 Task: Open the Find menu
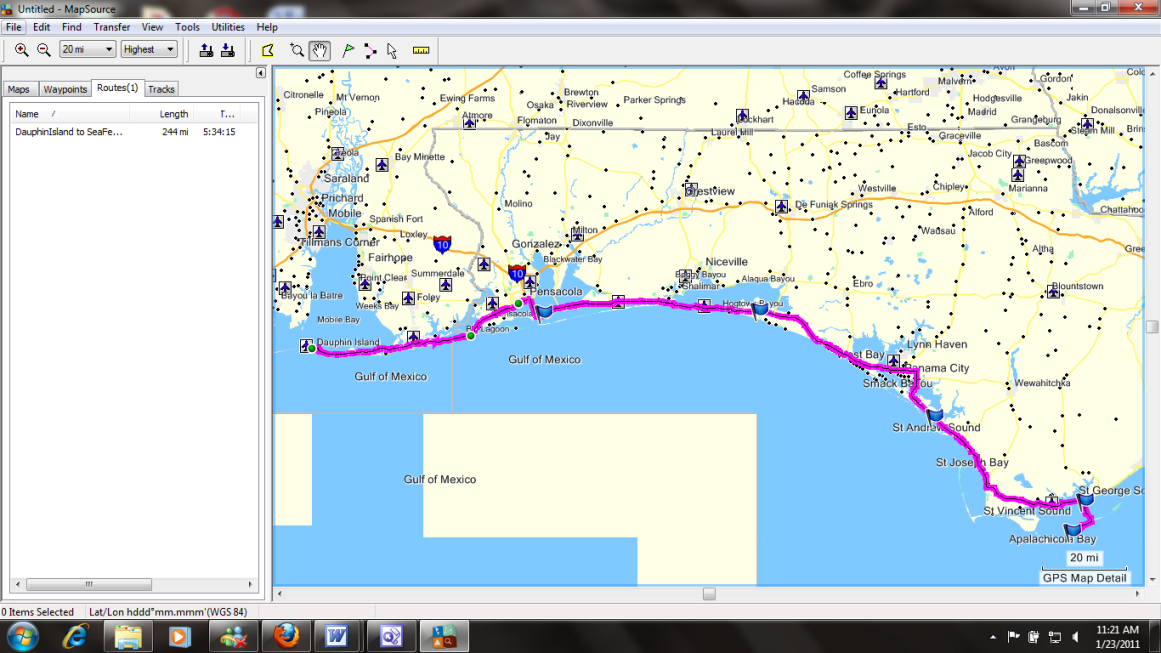[72, 27]
